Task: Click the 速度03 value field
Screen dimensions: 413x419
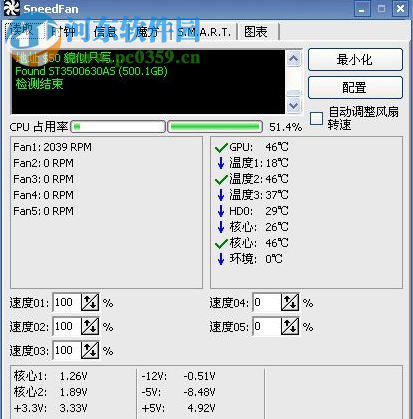Action: coord(67,350)
